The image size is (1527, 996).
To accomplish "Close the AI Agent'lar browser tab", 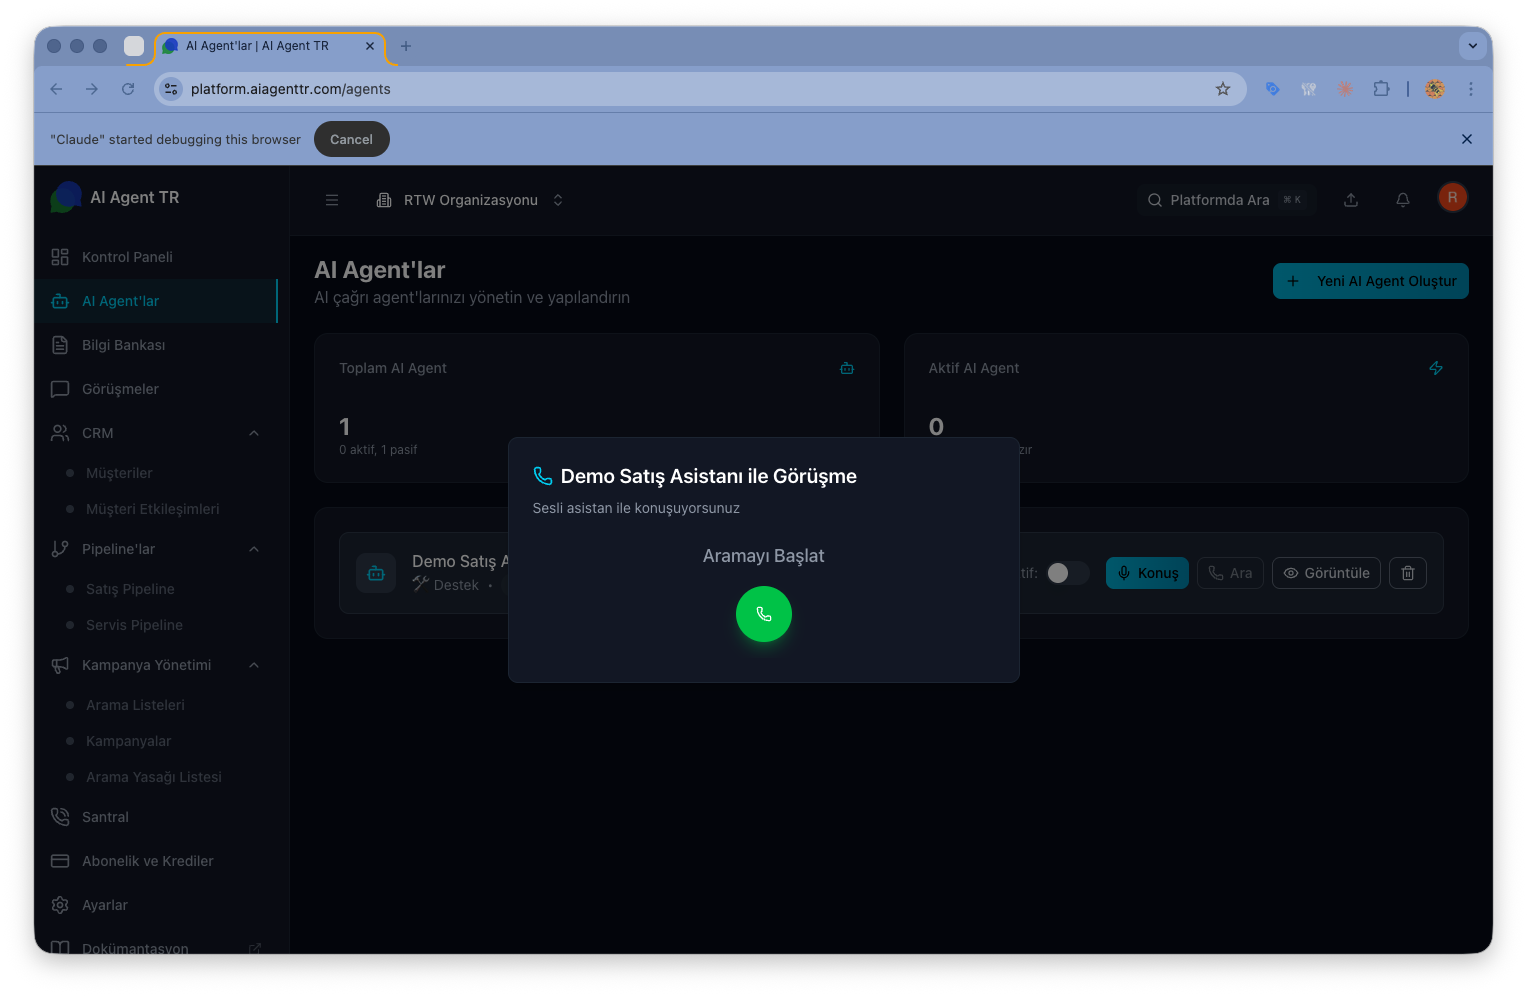I will [x=370, y=46].
